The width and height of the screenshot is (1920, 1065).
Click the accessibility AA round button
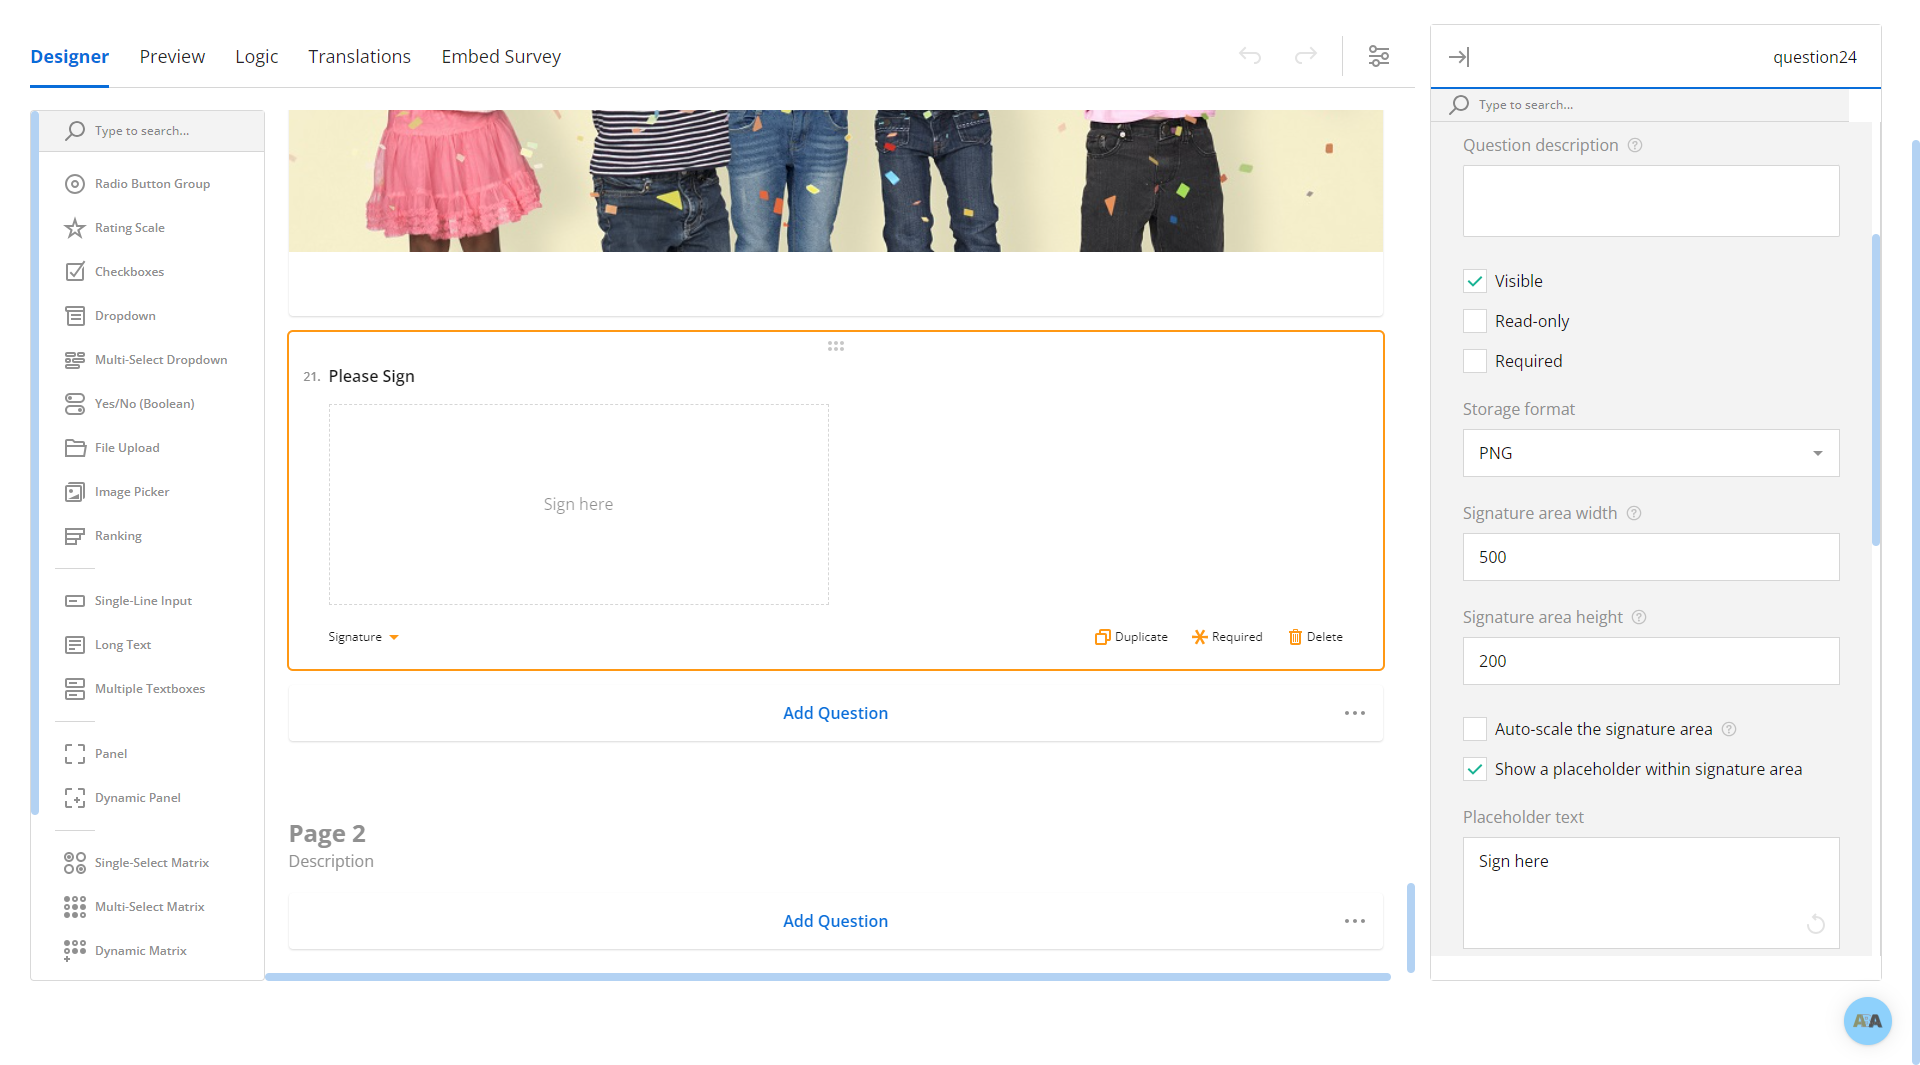tap(1867, 1021)
